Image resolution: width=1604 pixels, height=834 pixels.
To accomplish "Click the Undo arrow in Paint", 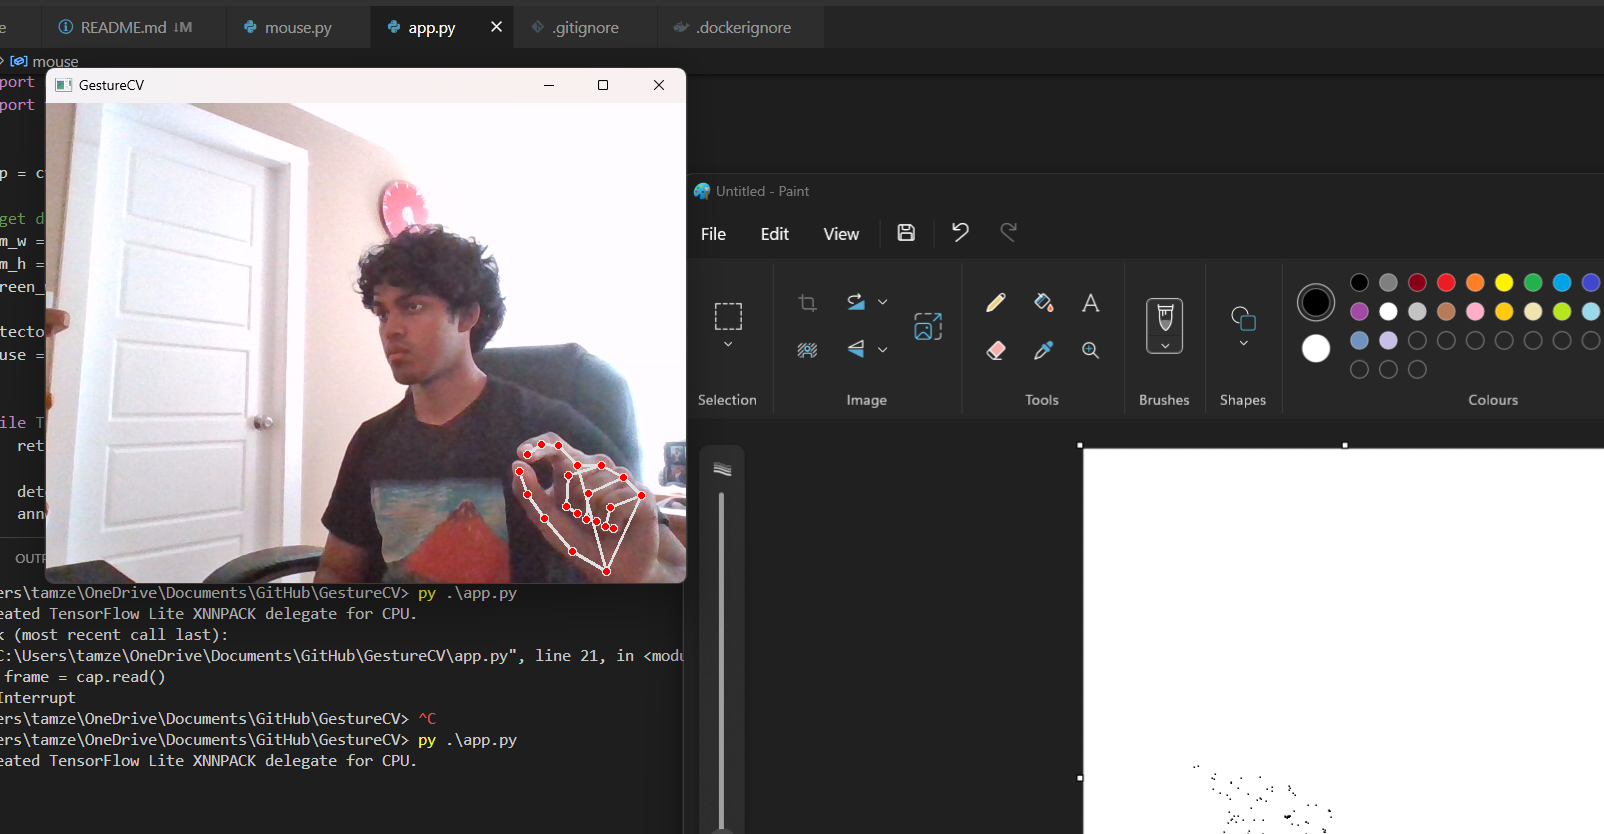I will click(x=960, y=233).
